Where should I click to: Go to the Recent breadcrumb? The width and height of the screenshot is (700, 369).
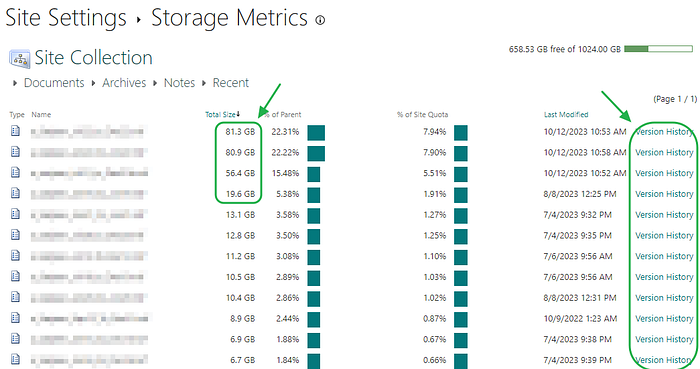(x=231, y=83)
